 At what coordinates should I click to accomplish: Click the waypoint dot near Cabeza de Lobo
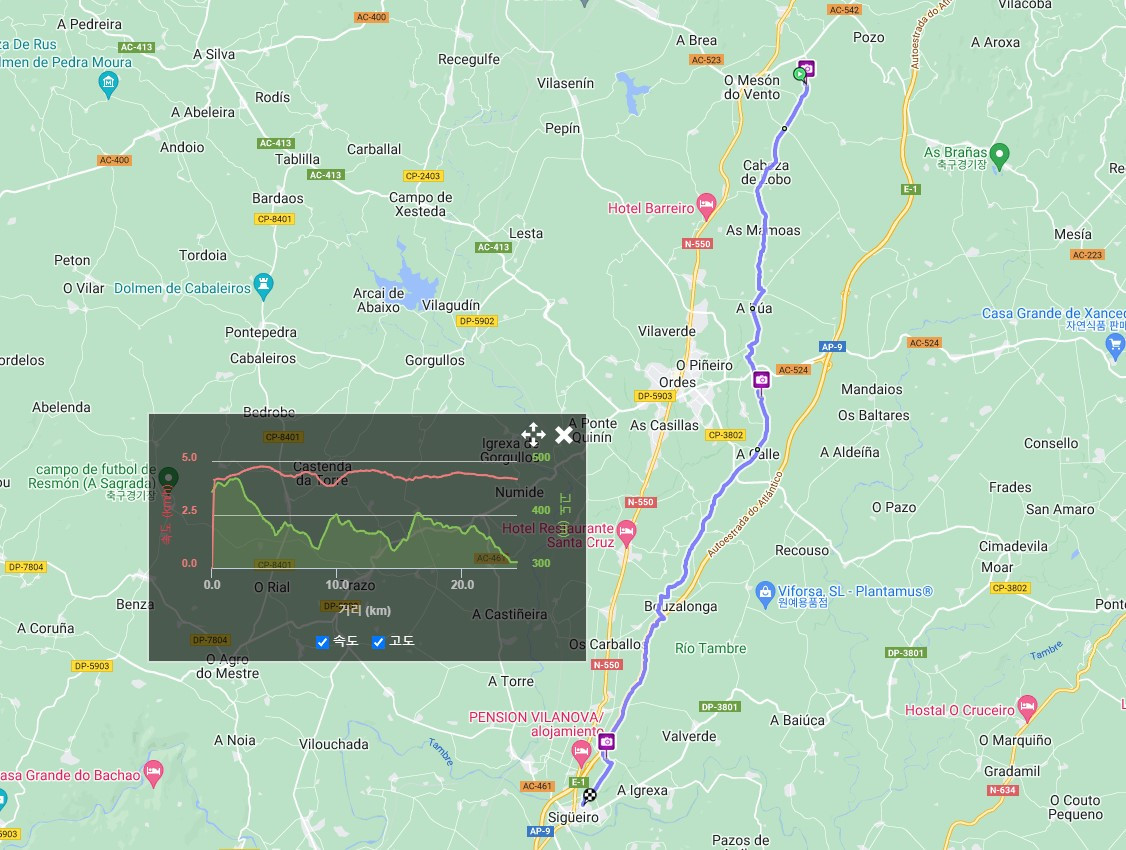(x=784, y=129)
